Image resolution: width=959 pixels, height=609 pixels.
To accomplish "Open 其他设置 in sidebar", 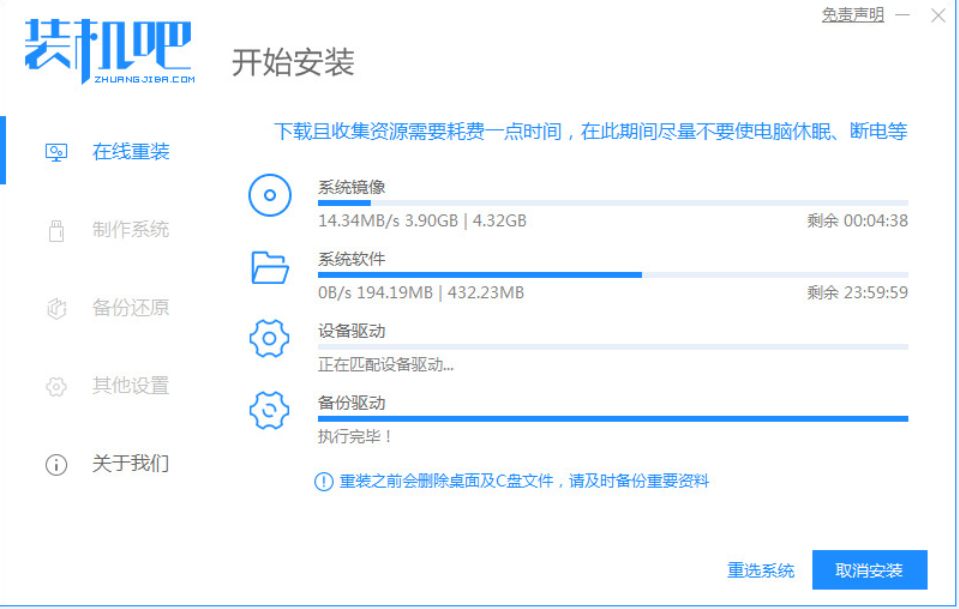I will tap(131, 386).
